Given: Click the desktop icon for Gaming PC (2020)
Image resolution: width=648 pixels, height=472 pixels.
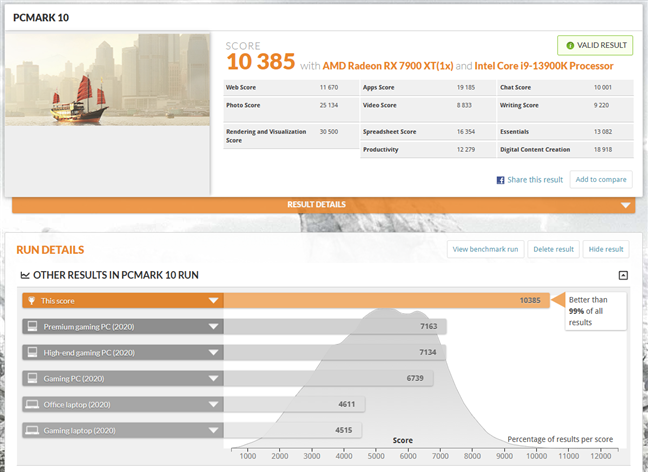Looking at the screenshot, I should [x=32, y=378].
